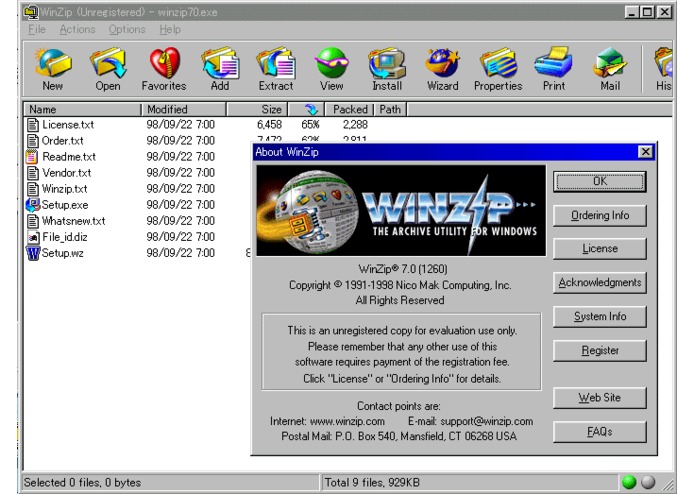Click the Ordering Info button
The image size is (695, 494).
pos(600,215)
